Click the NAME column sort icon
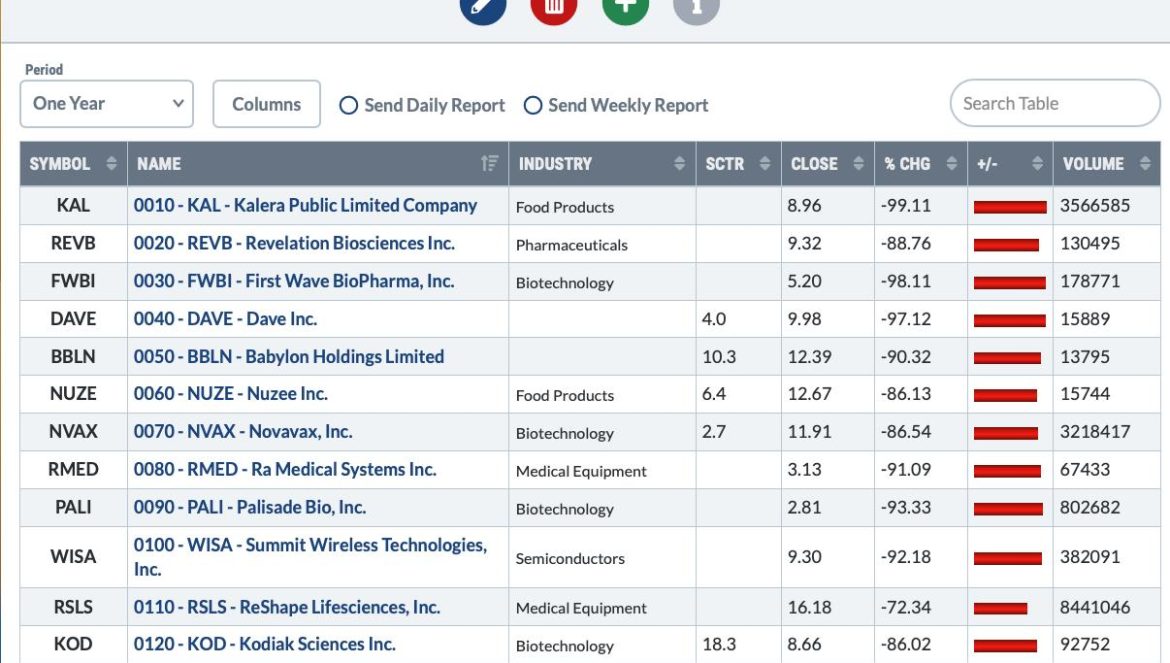This screenshot has height=663, width=1170. click(489, 163)
